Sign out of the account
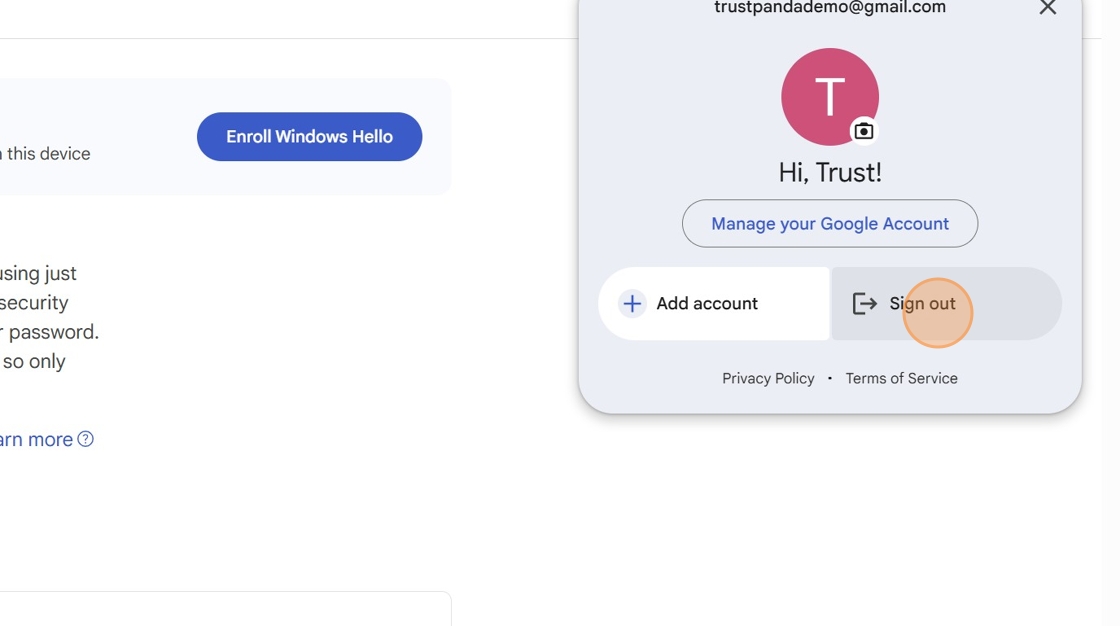Viewport: 1120px width, 626px height. point(946,304)
